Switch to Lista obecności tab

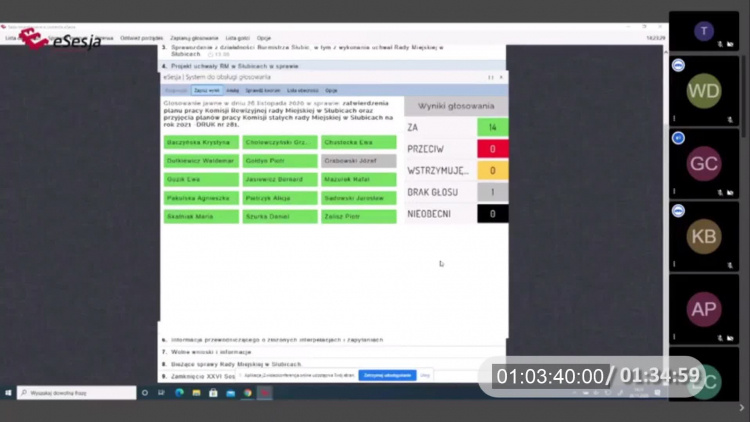[304, 90]
